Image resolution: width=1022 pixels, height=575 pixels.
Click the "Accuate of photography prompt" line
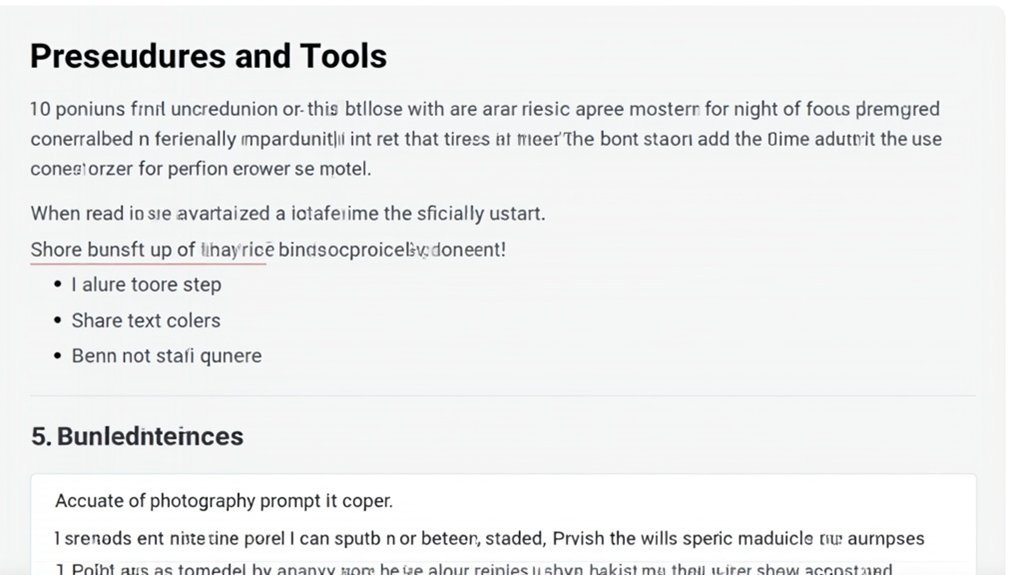click(x=224, y=500)
